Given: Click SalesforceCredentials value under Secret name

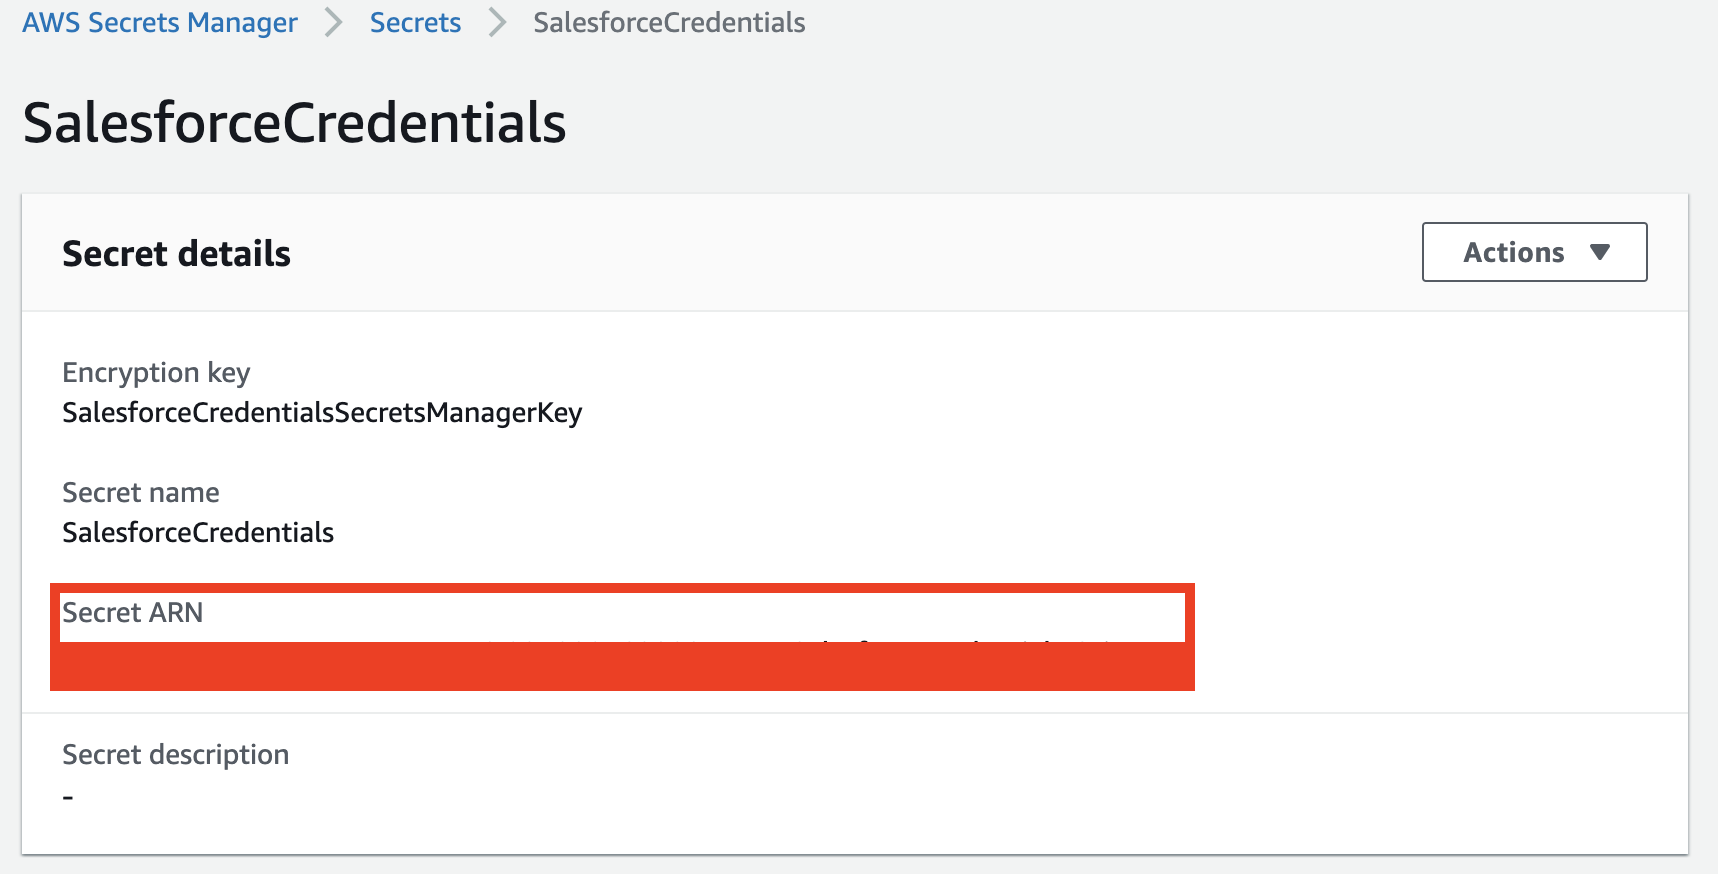Looking at the screenshot, I should (198, 532).
